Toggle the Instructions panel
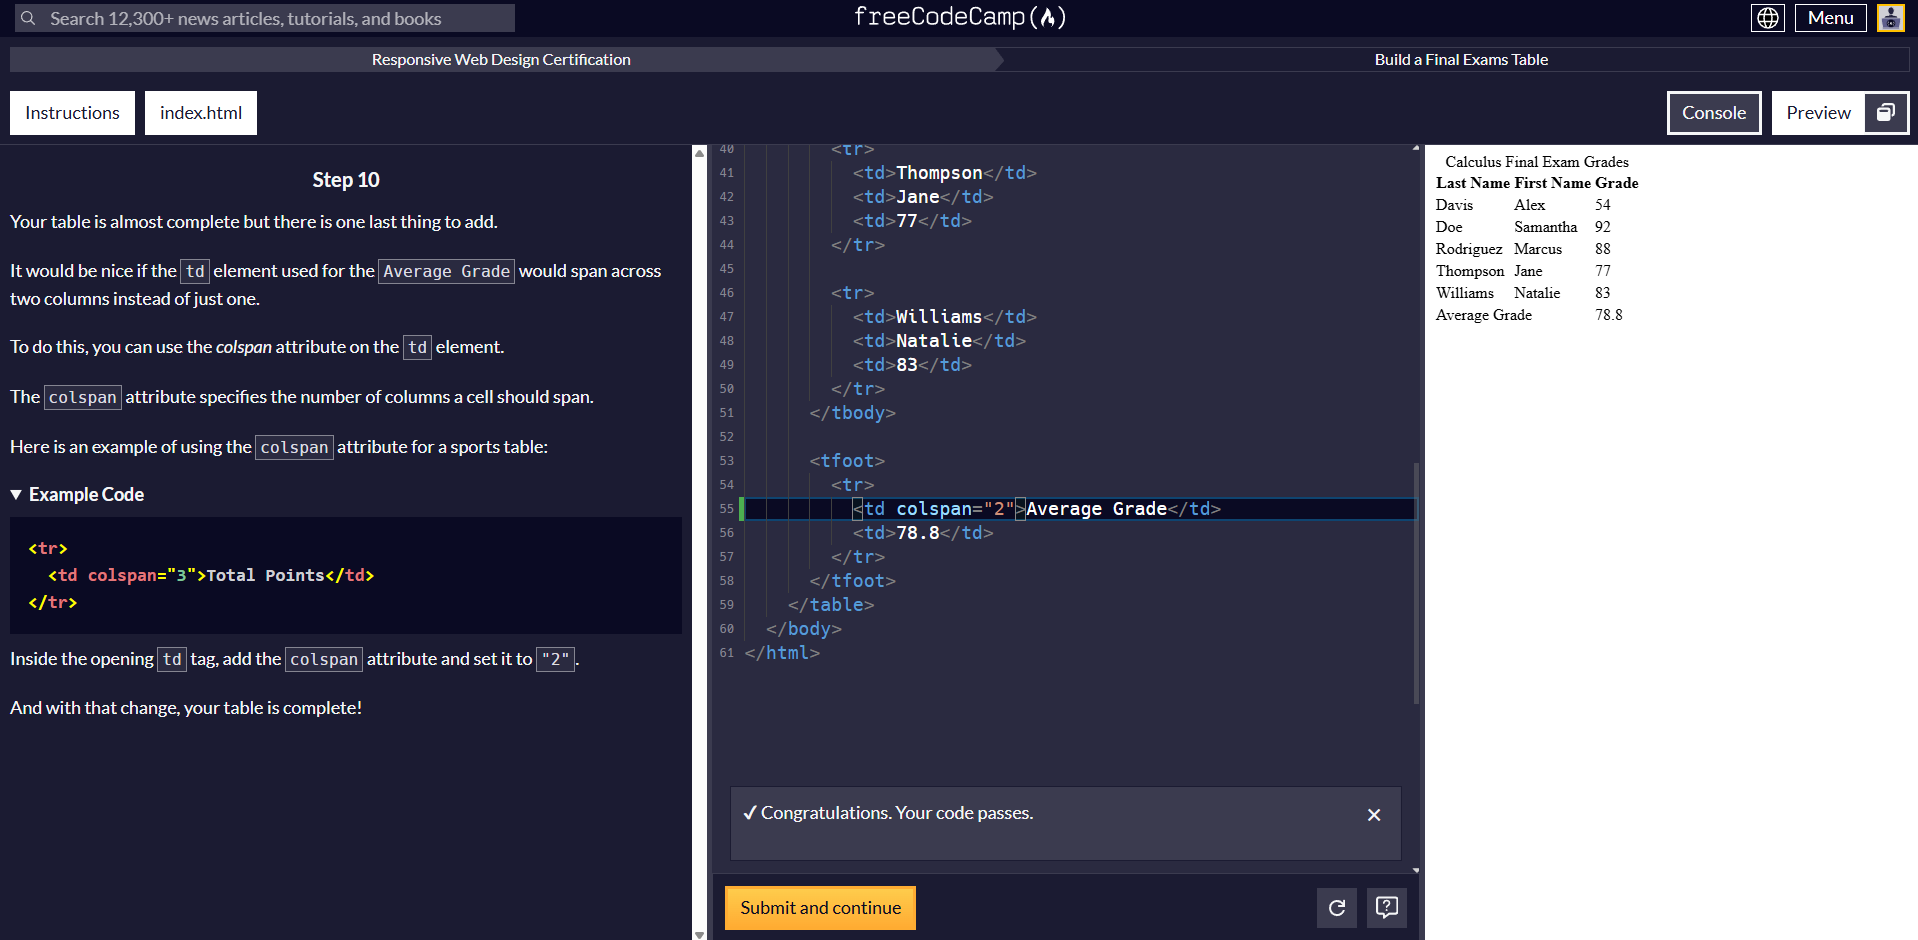1918x940 pixels. click(72, 113)
